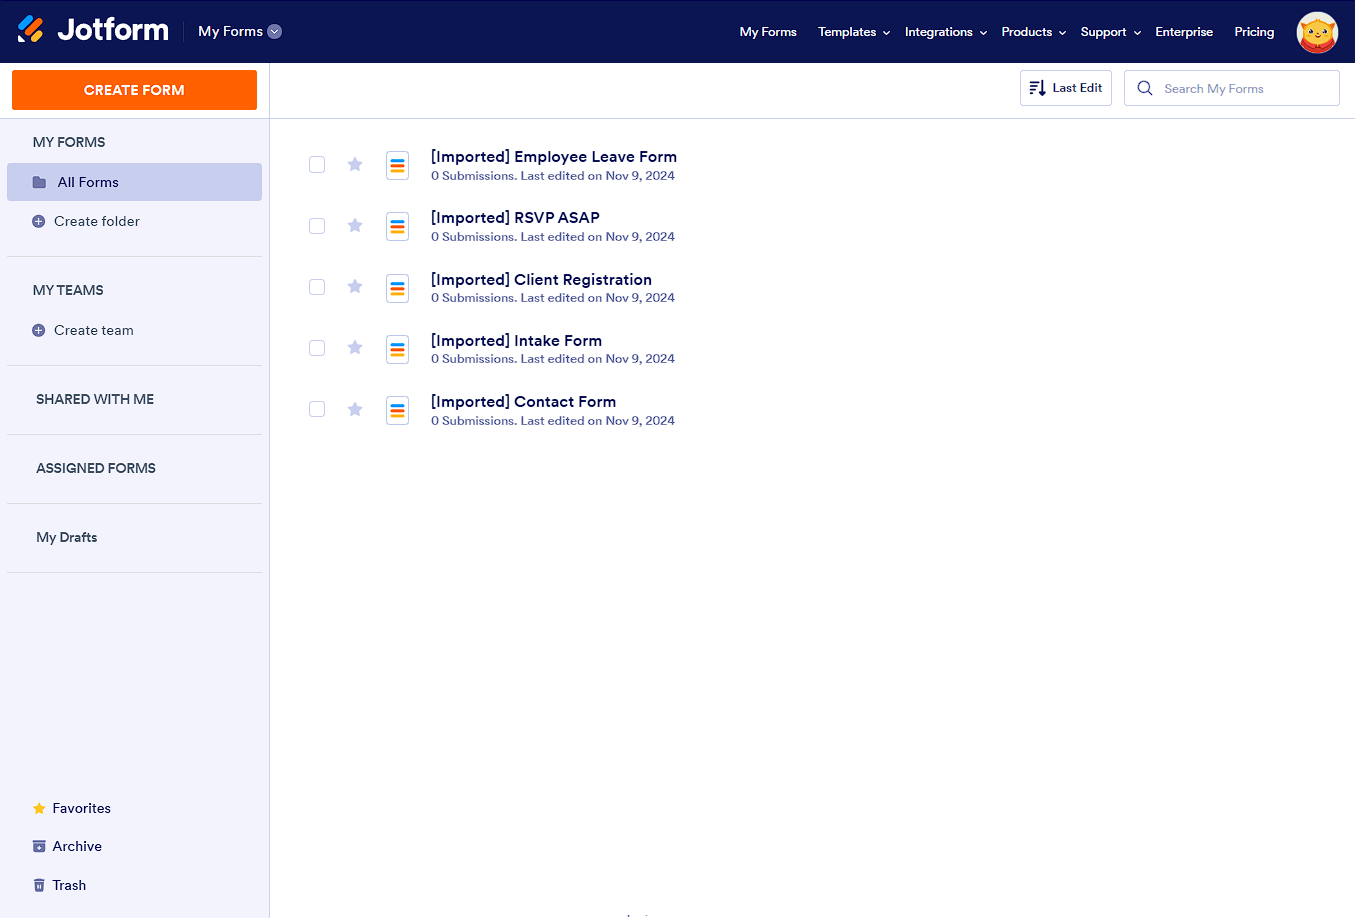Image resolution: width=1355 pixels, height=918 pixels.
Task: Tick the checkbox next to Intake Form
Action: pos(317,348)
